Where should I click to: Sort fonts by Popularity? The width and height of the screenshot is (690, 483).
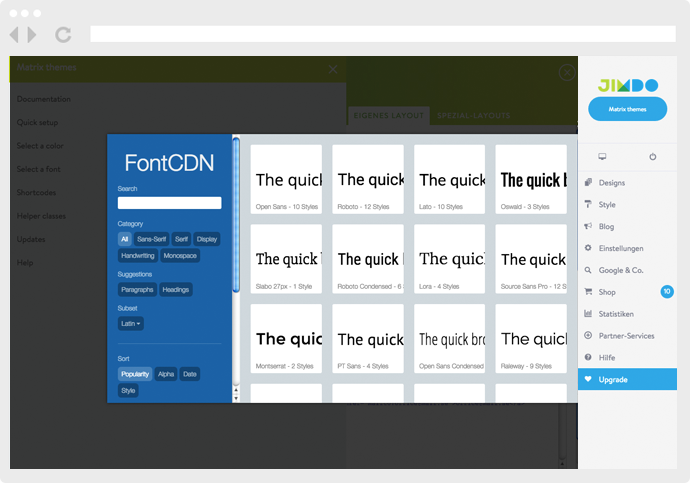click(x=135, y=374)
